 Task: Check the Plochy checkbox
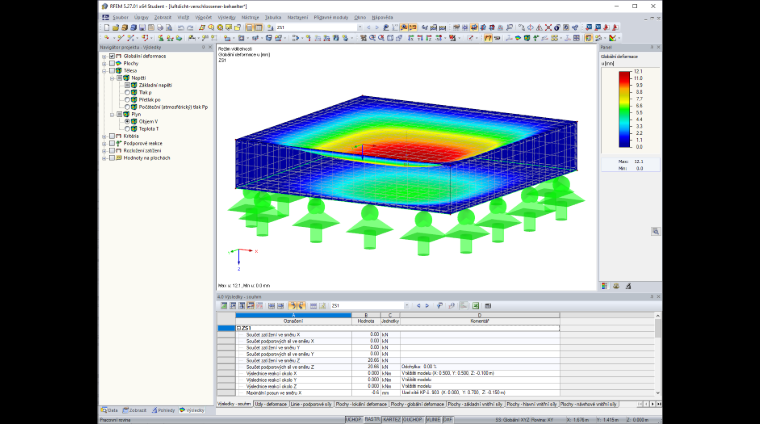pyautogui.click(x=112, y=63)
